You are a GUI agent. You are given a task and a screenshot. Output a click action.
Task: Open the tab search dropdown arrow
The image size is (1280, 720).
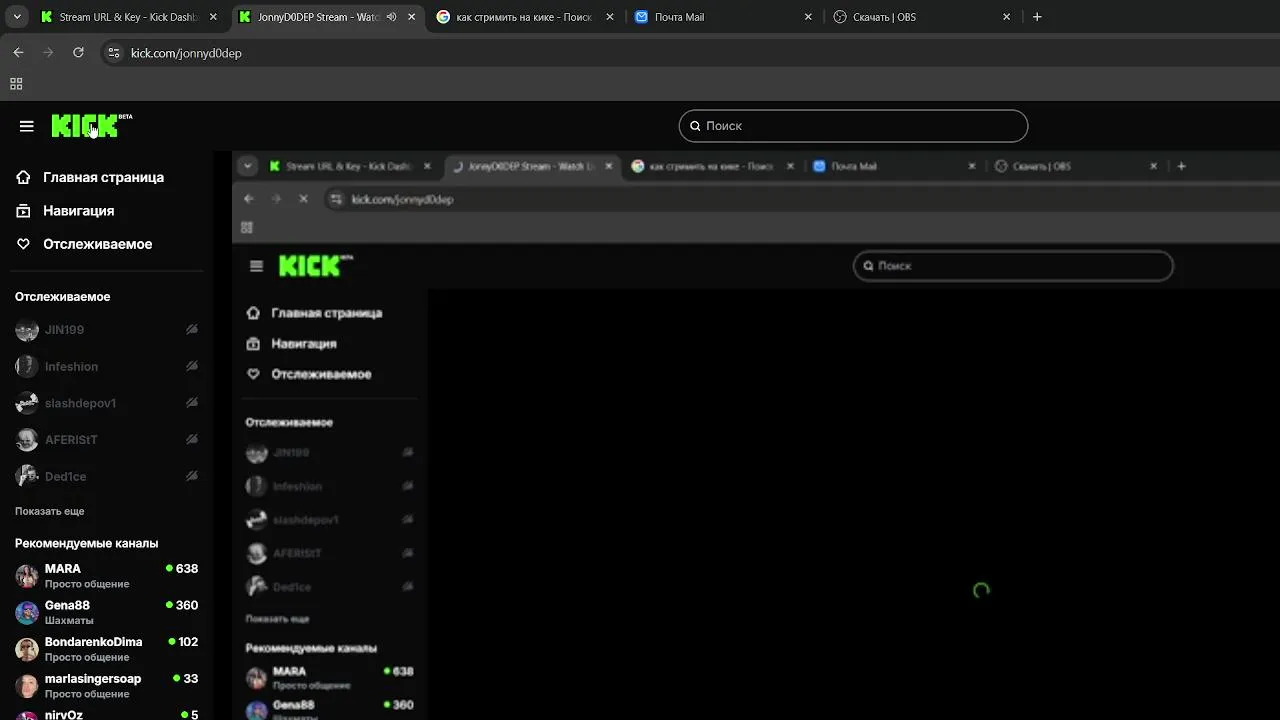pyautogui.click(x=17, y=17)
